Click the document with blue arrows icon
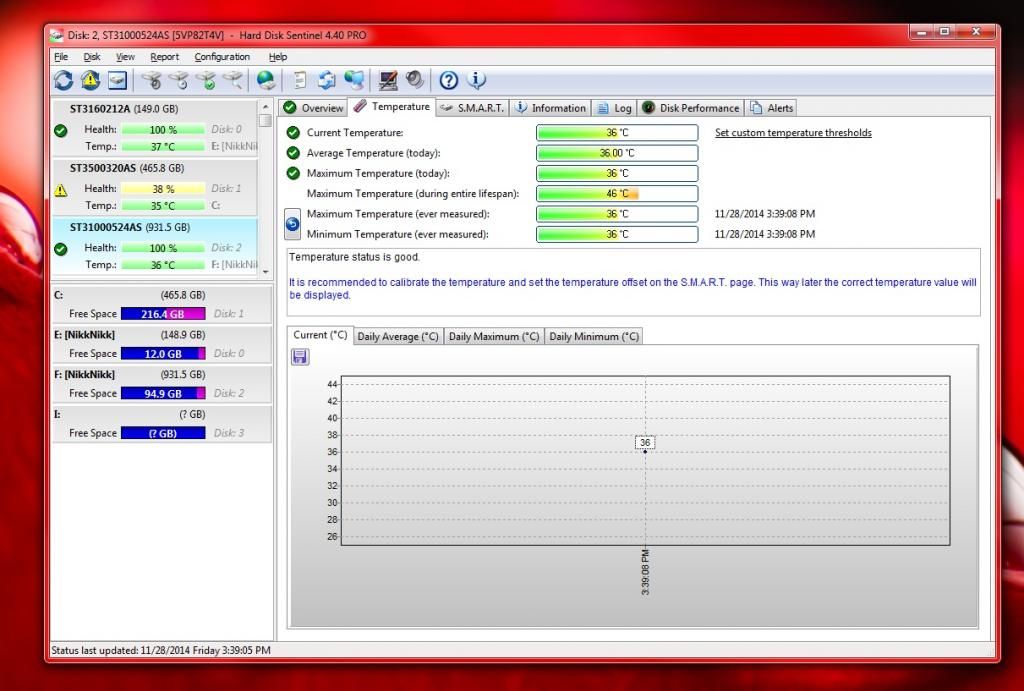The width and height of the screenshot is (1024, 691). pyautogui.click(x=327, y=80)
